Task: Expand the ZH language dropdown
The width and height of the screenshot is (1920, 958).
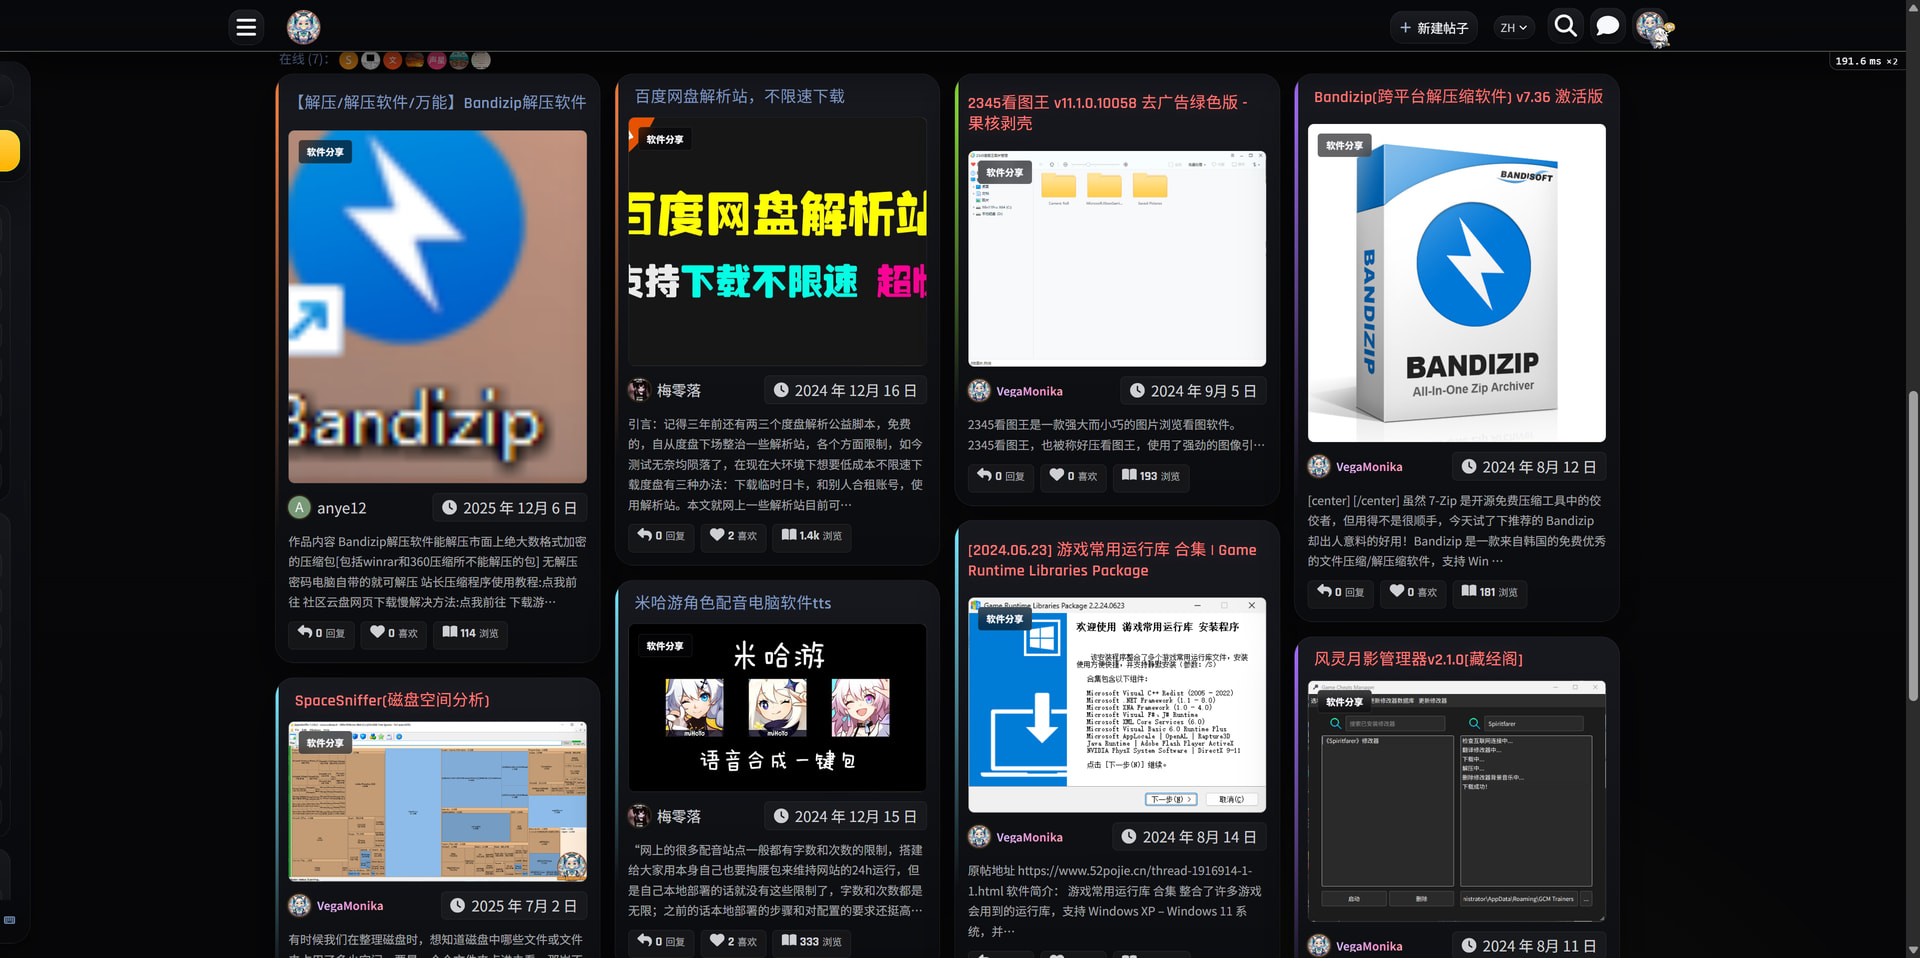Action: [1513, 28]
